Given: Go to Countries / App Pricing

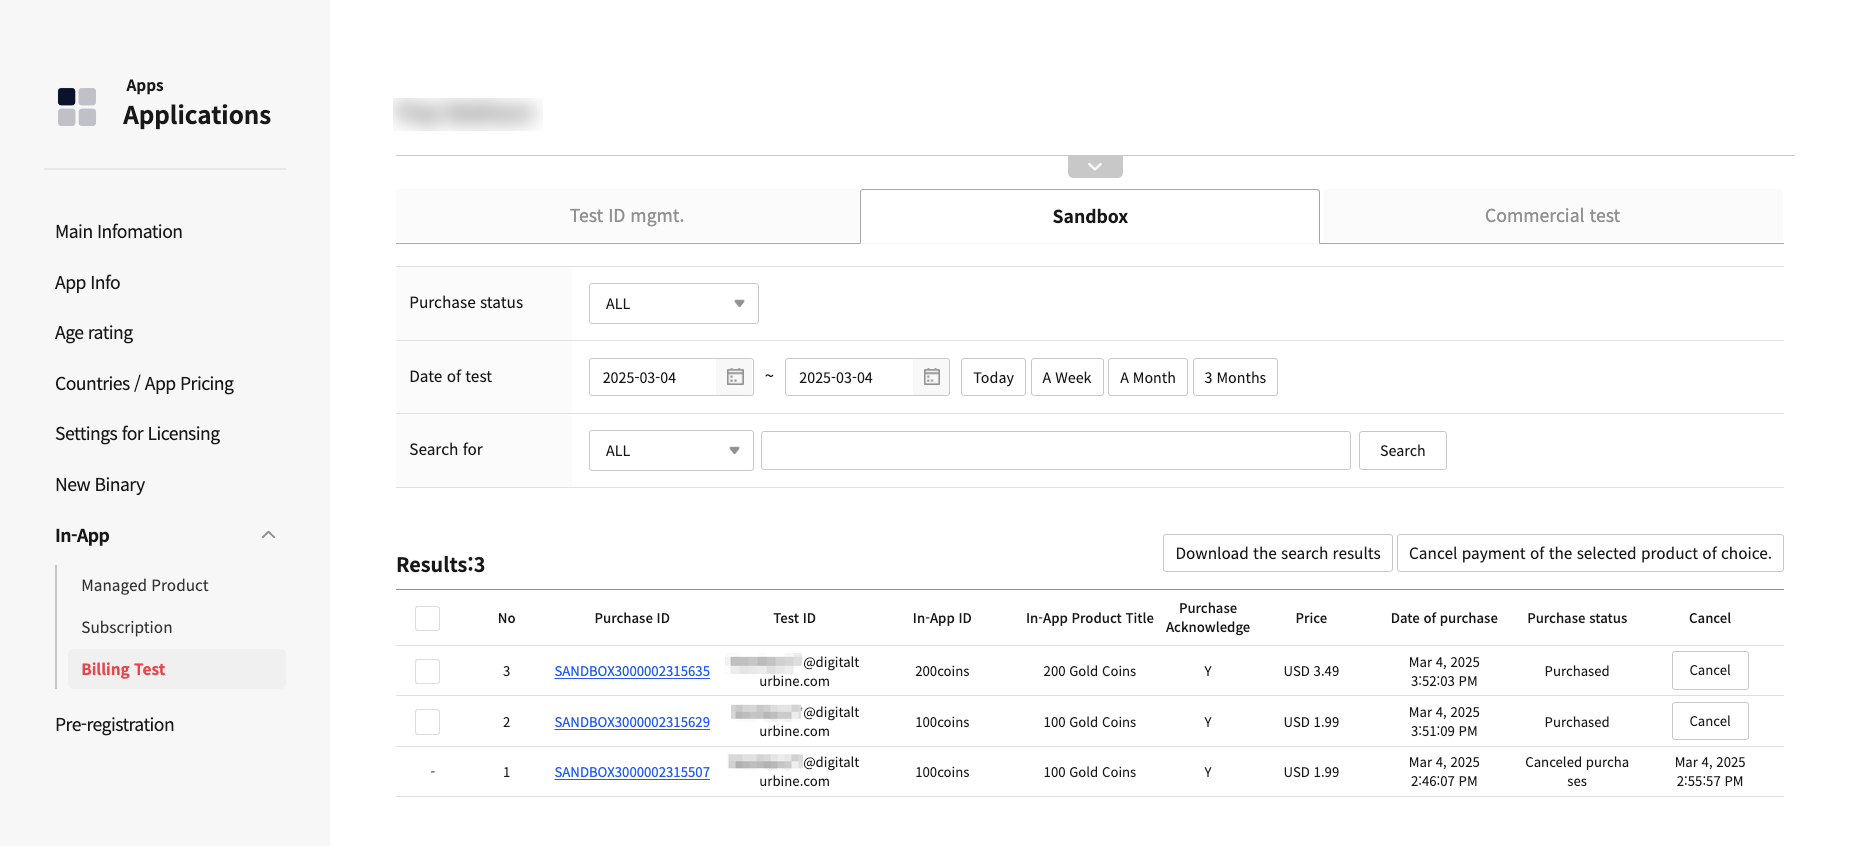Looking at the screenshot, I should [144, 384].
